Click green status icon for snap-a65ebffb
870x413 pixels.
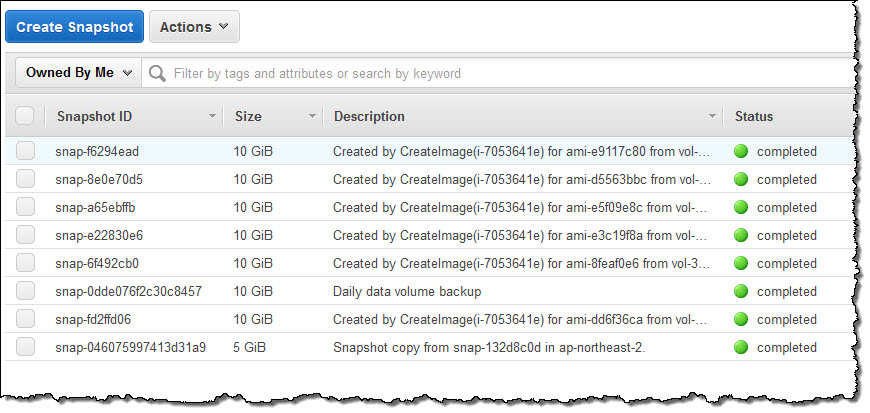tap(741, 208)
